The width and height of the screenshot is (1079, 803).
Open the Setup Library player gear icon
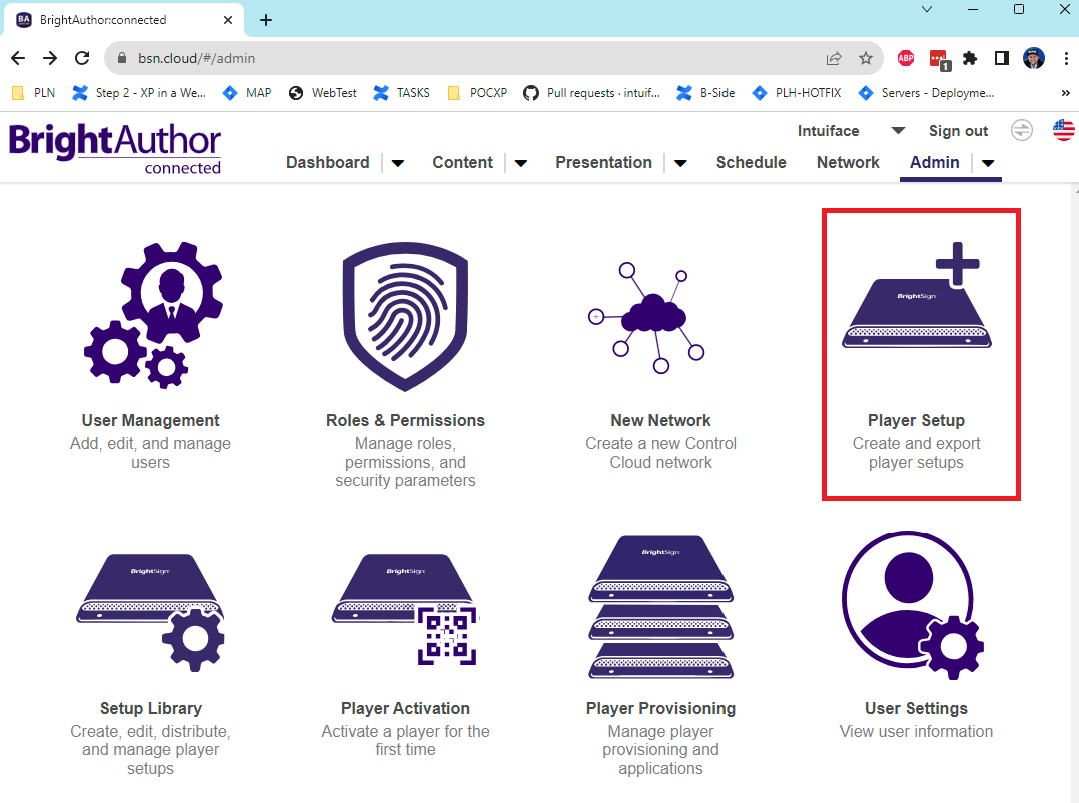[150, 602]
